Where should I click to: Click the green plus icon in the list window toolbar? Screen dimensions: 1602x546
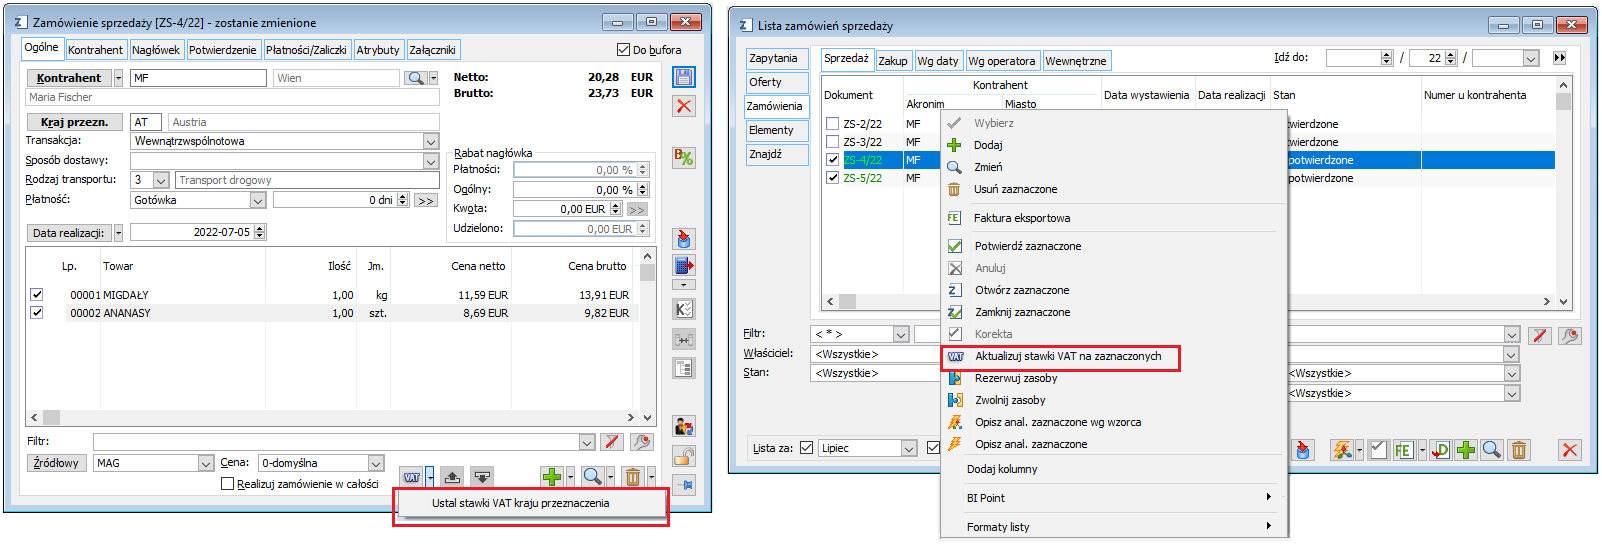click(1466, 450)
